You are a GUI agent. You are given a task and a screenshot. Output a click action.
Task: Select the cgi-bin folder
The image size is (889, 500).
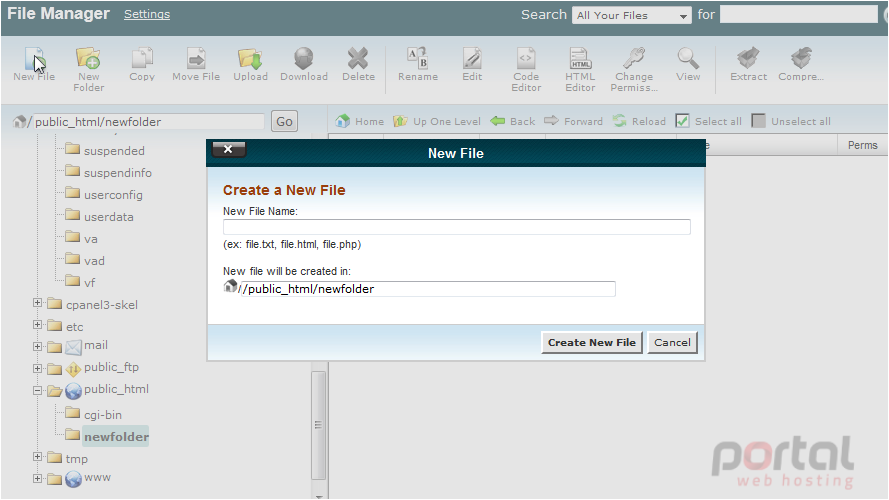[x=103, y=415]
